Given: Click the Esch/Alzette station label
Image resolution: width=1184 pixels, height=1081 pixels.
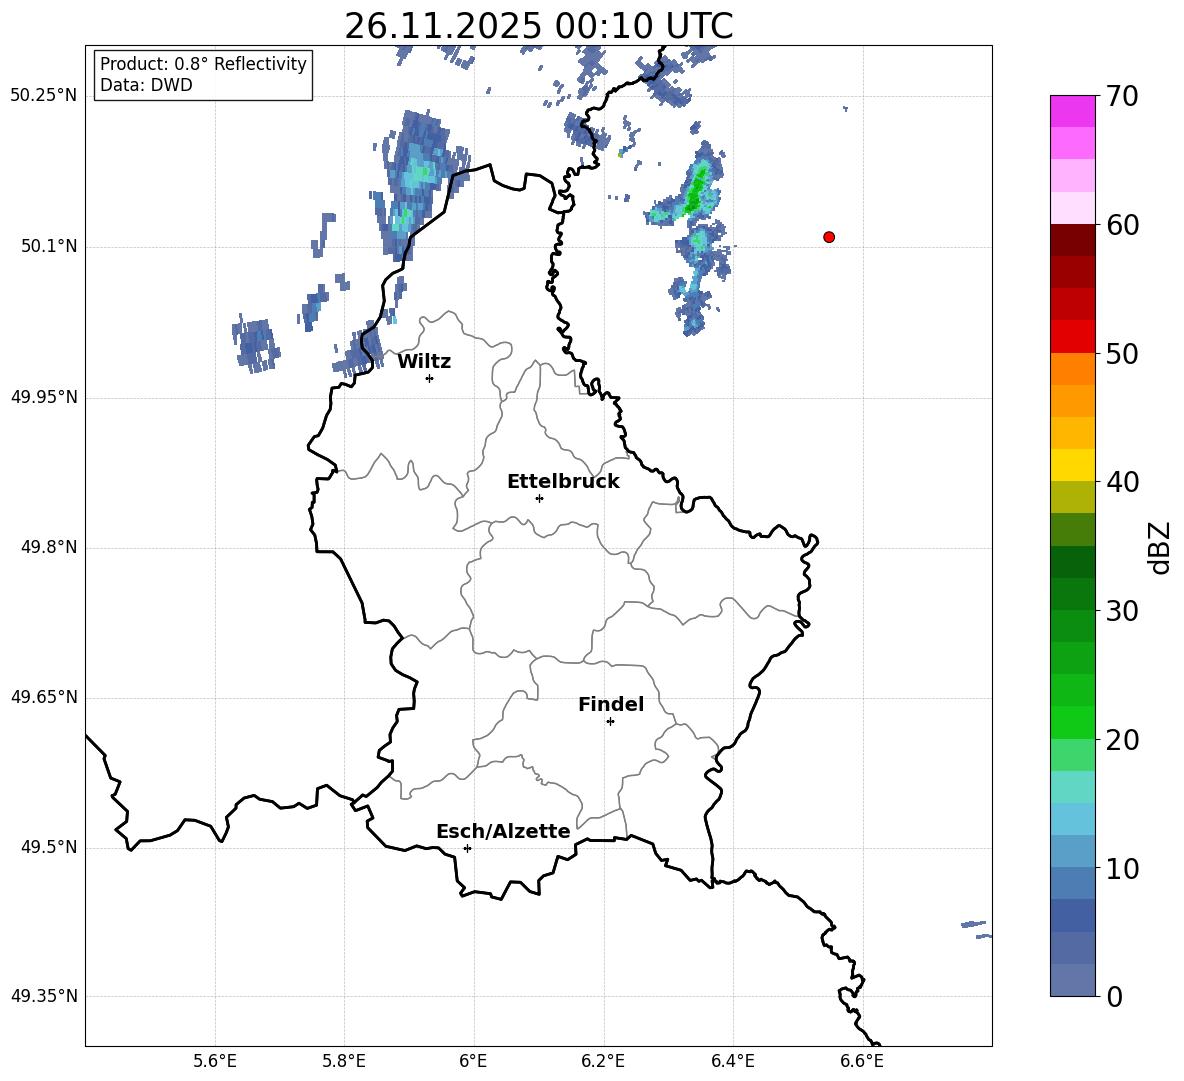Looking at the screenshot, I should click(503, 831).
